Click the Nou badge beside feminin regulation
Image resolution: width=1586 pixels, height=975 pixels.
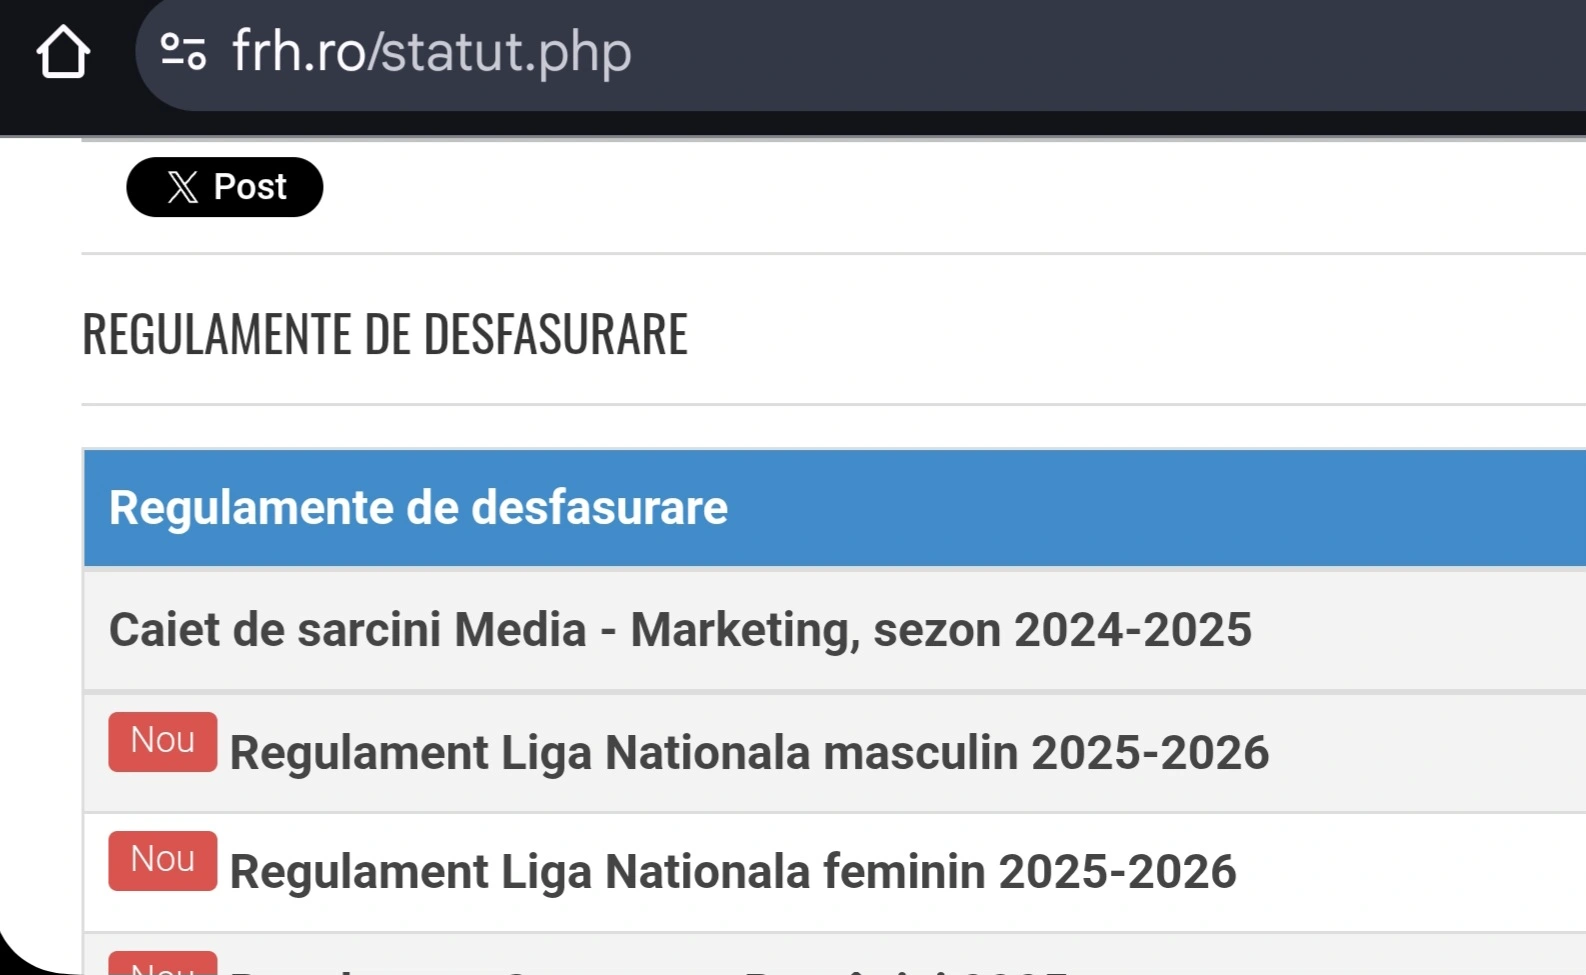[162, 860]
